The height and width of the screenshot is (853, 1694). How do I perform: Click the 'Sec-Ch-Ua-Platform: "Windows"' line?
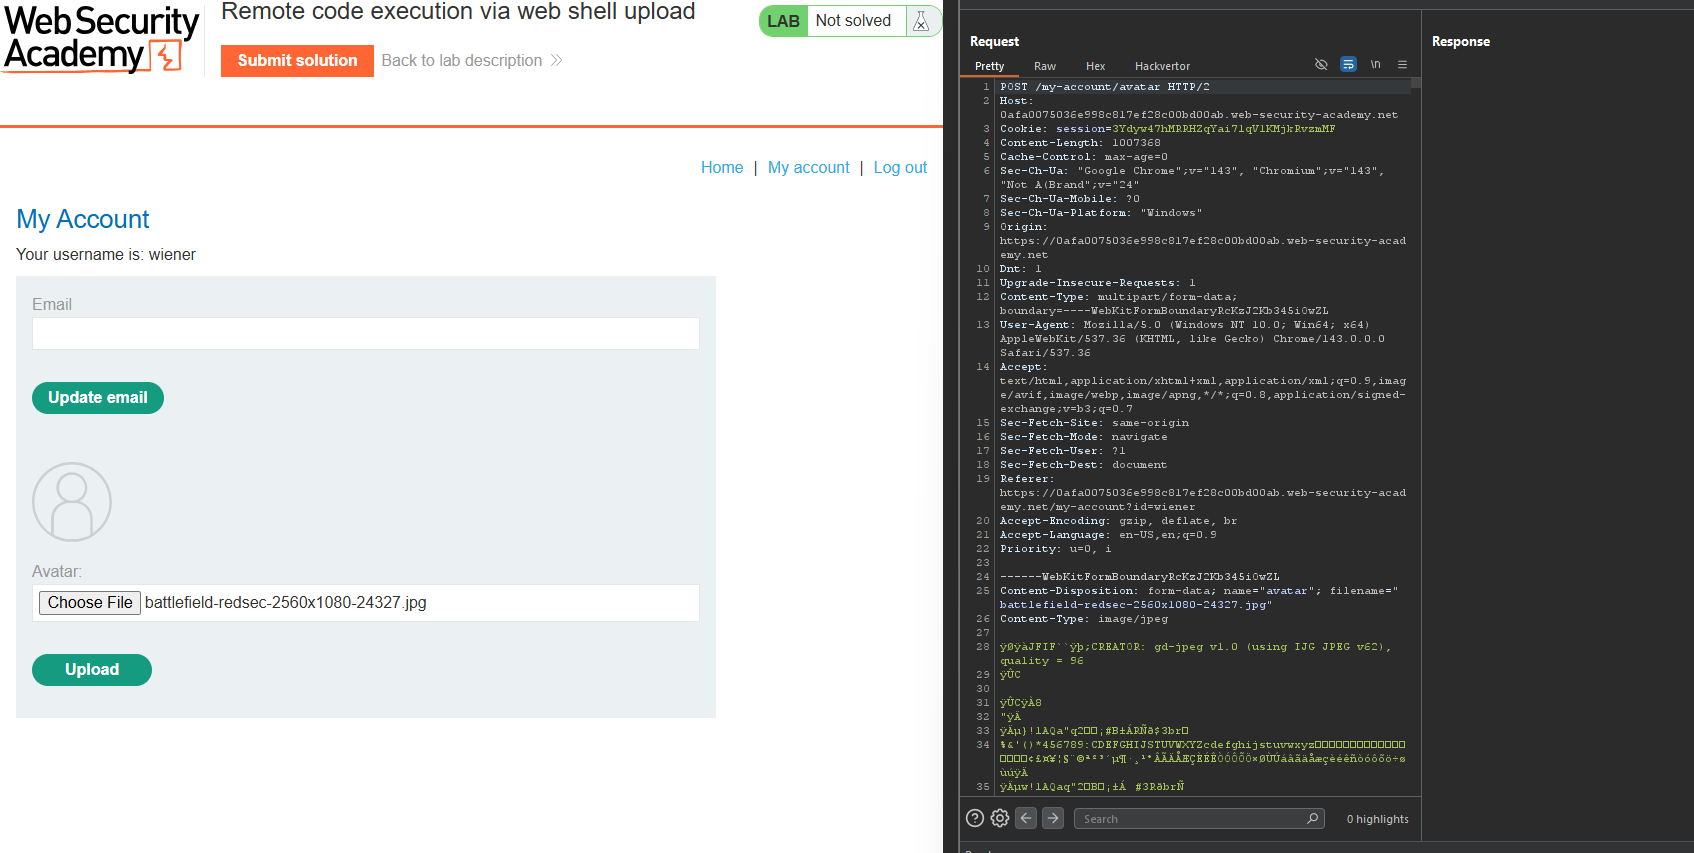click(x=1101, y=213)
